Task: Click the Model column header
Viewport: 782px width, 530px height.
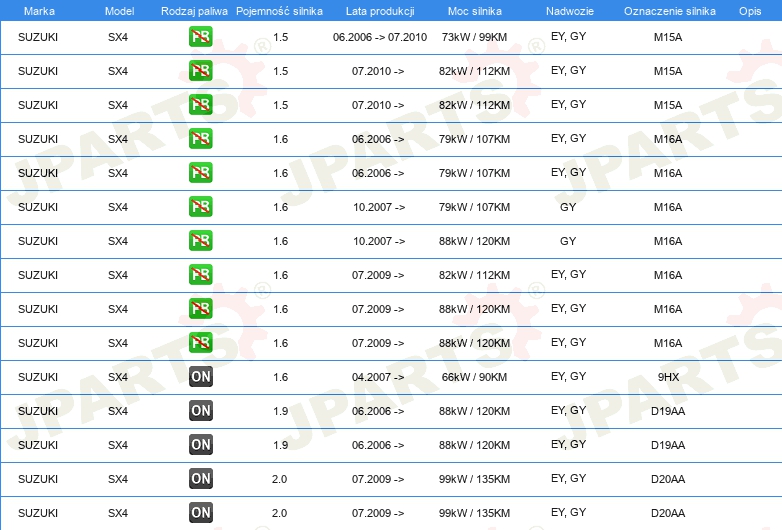Action: click(x=119, y=11)
